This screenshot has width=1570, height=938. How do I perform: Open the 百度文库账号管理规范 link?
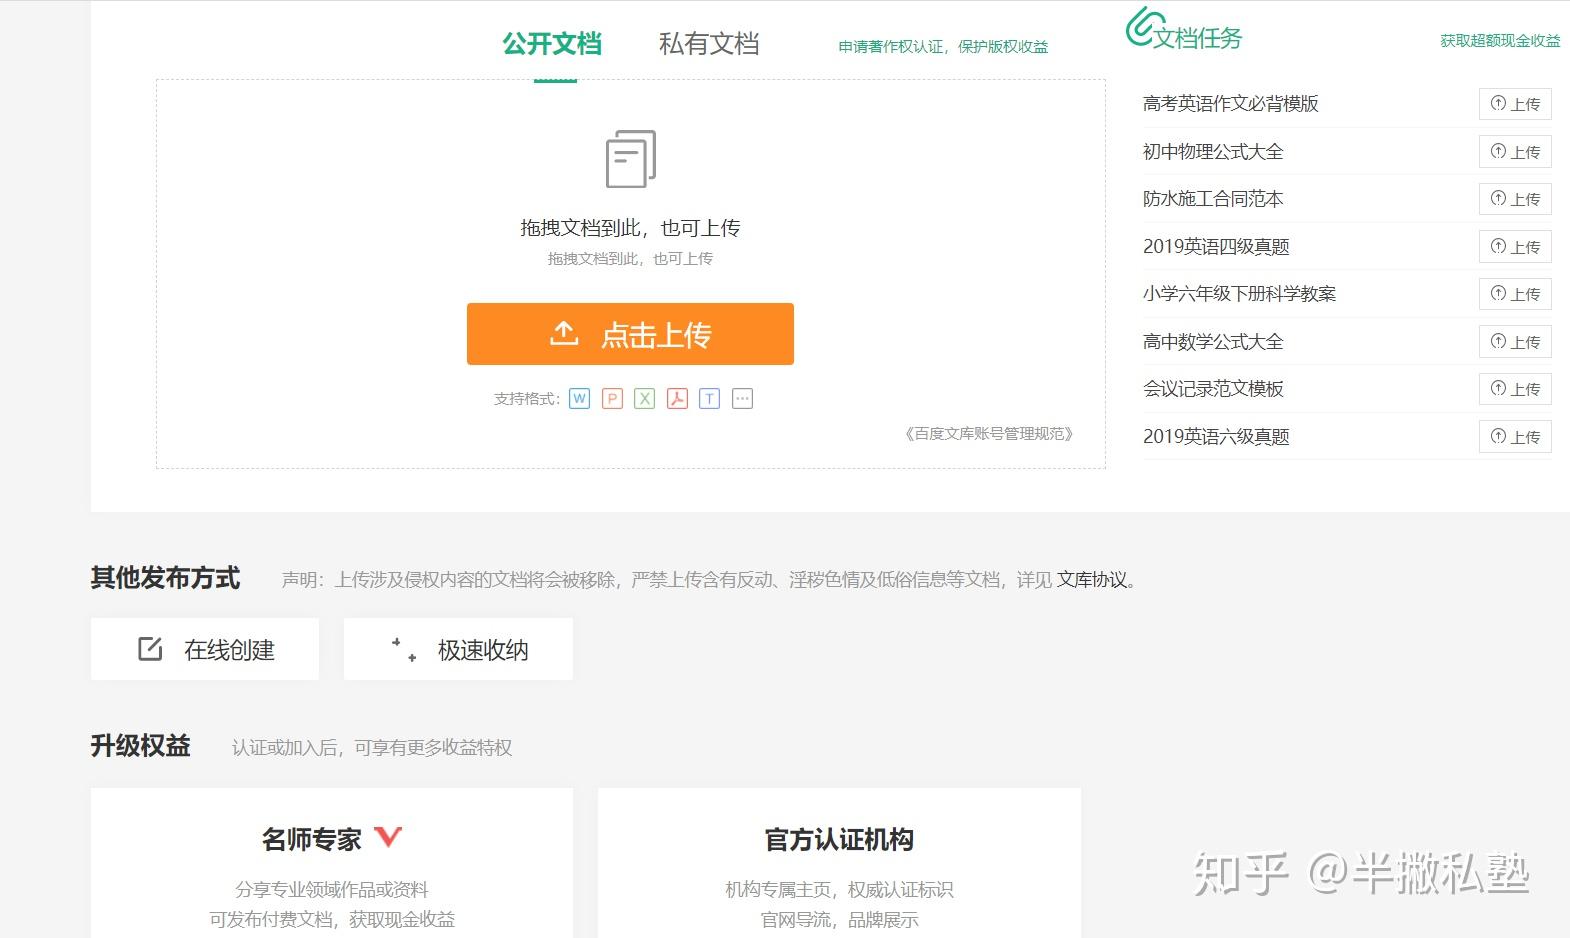click(989, 434)
